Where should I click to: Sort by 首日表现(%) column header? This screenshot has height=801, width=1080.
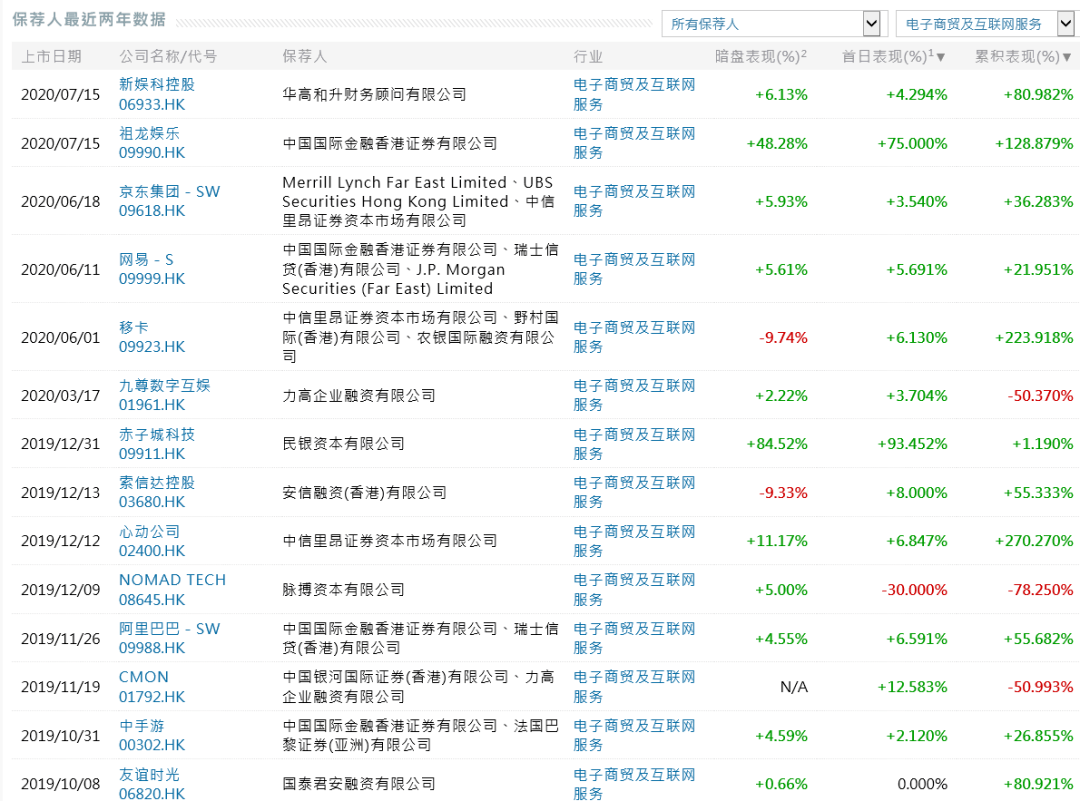(893, 56)
